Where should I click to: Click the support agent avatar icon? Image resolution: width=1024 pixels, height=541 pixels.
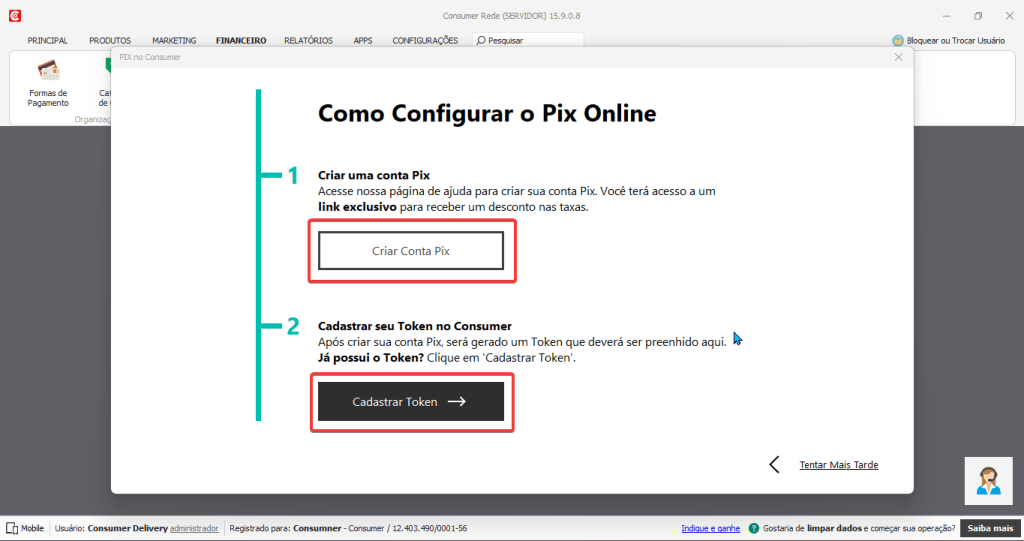[x=990, y=481]
